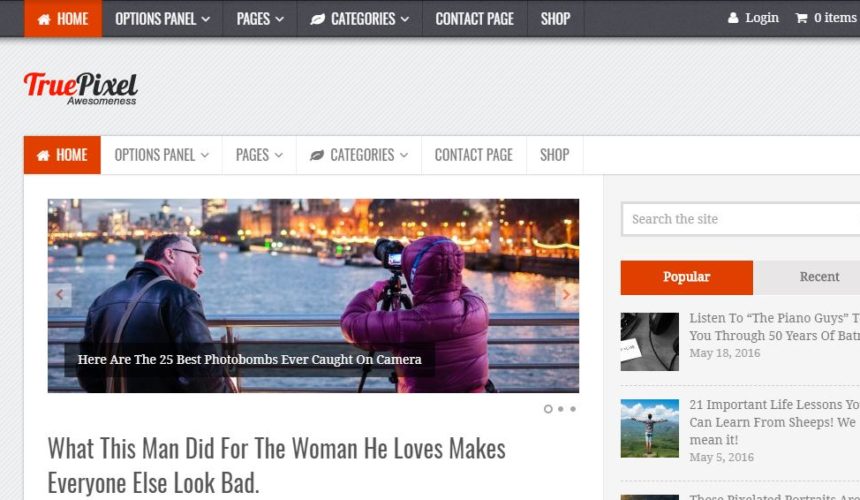The image size is (860, 500).
Task: Expand Pages chevron in top navbar
Action: pos(279,19)
